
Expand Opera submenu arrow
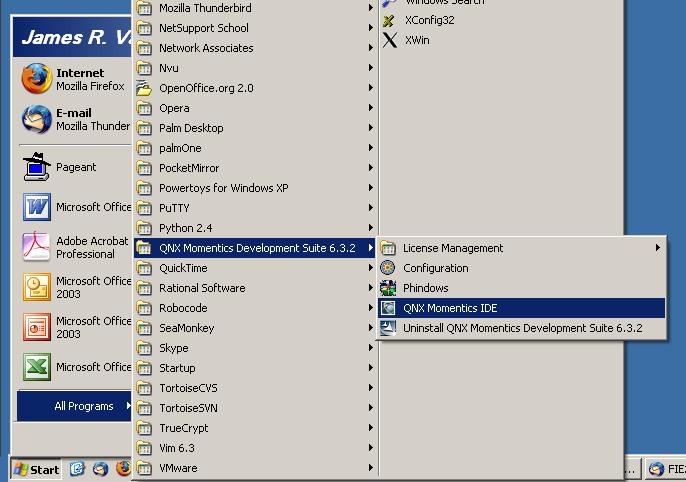[x=371, y=108]
